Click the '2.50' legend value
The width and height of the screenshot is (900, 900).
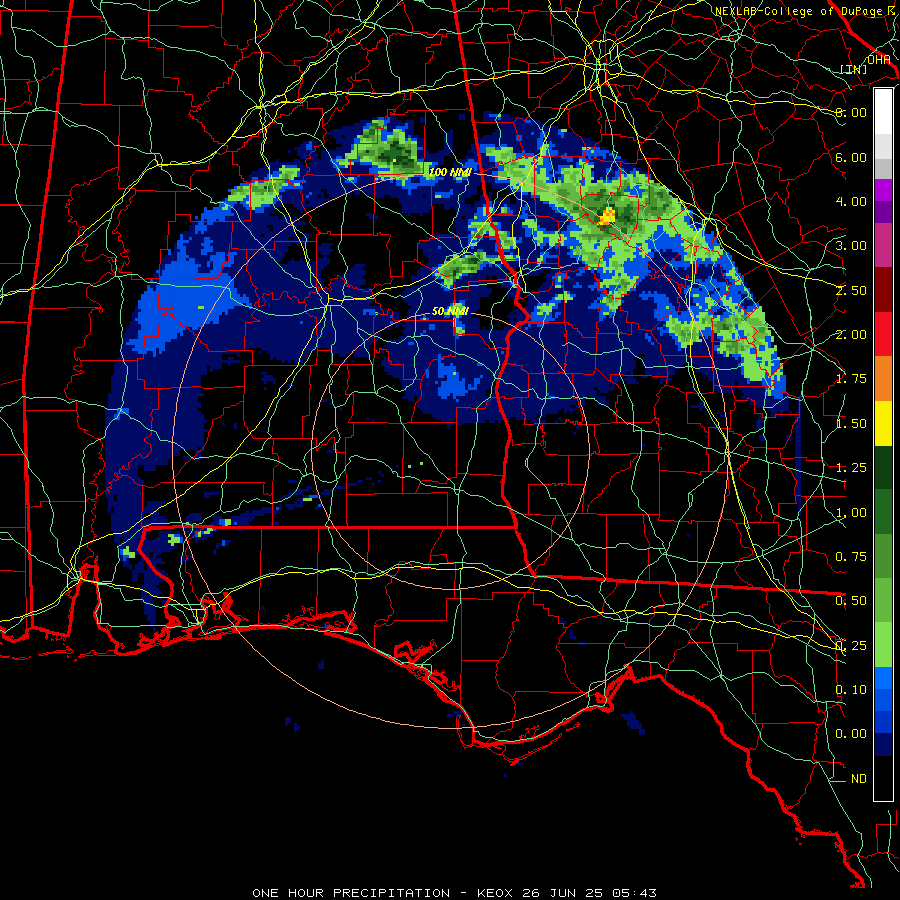pyautogui.click(x=851, y=290)
